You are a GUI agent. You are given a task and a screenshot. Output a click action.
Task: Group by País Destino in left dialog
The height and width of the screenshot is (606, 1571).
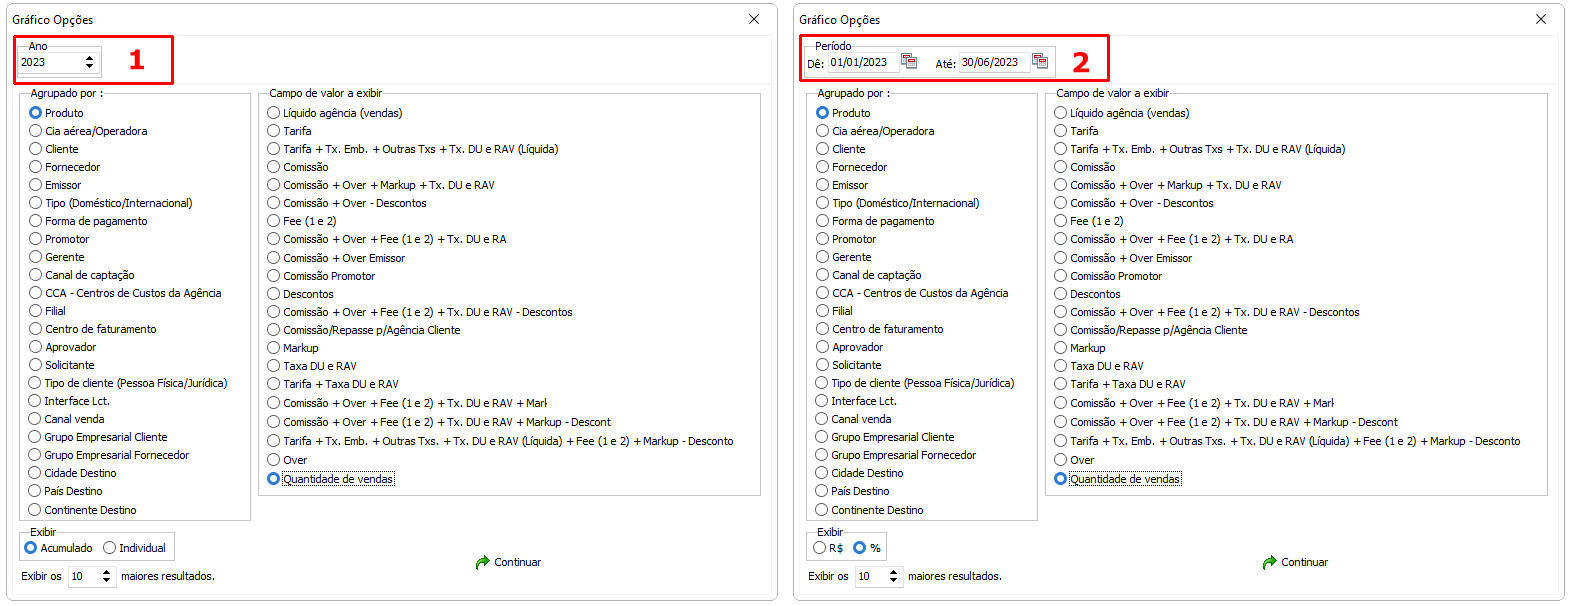click(66, 491)
